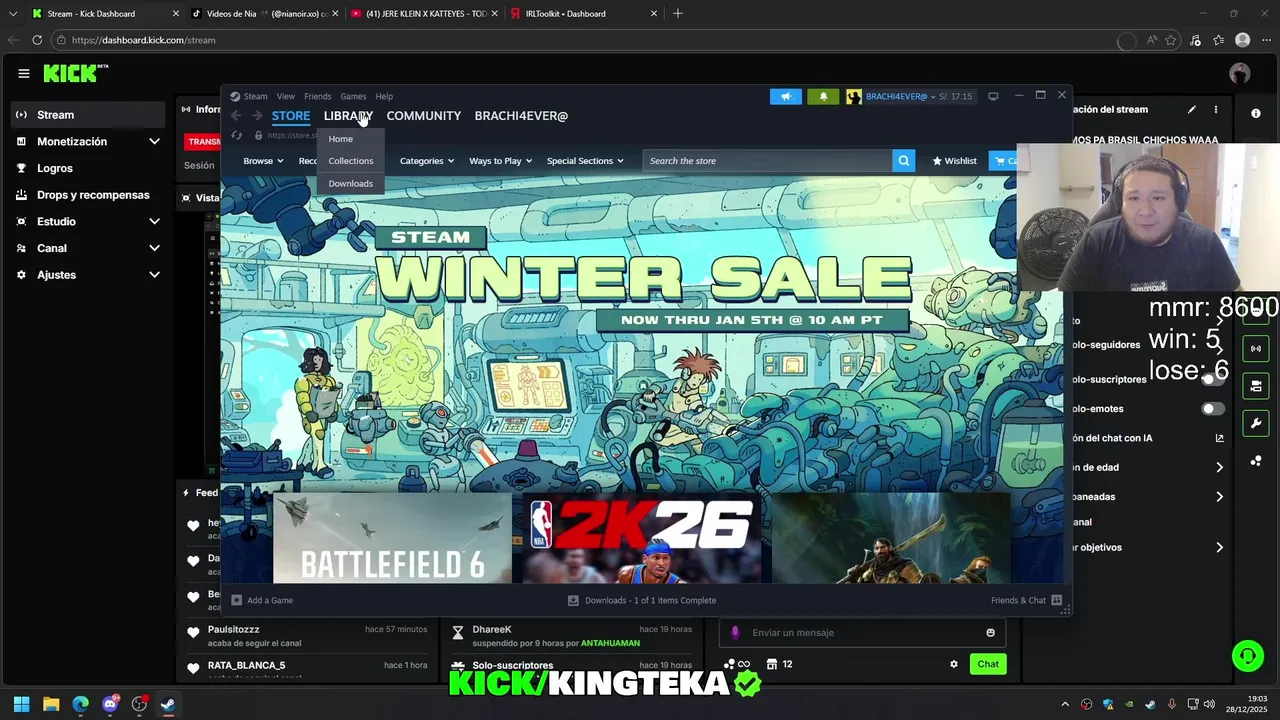Open the Categories dropdown in Steam store

coord(427,161)
